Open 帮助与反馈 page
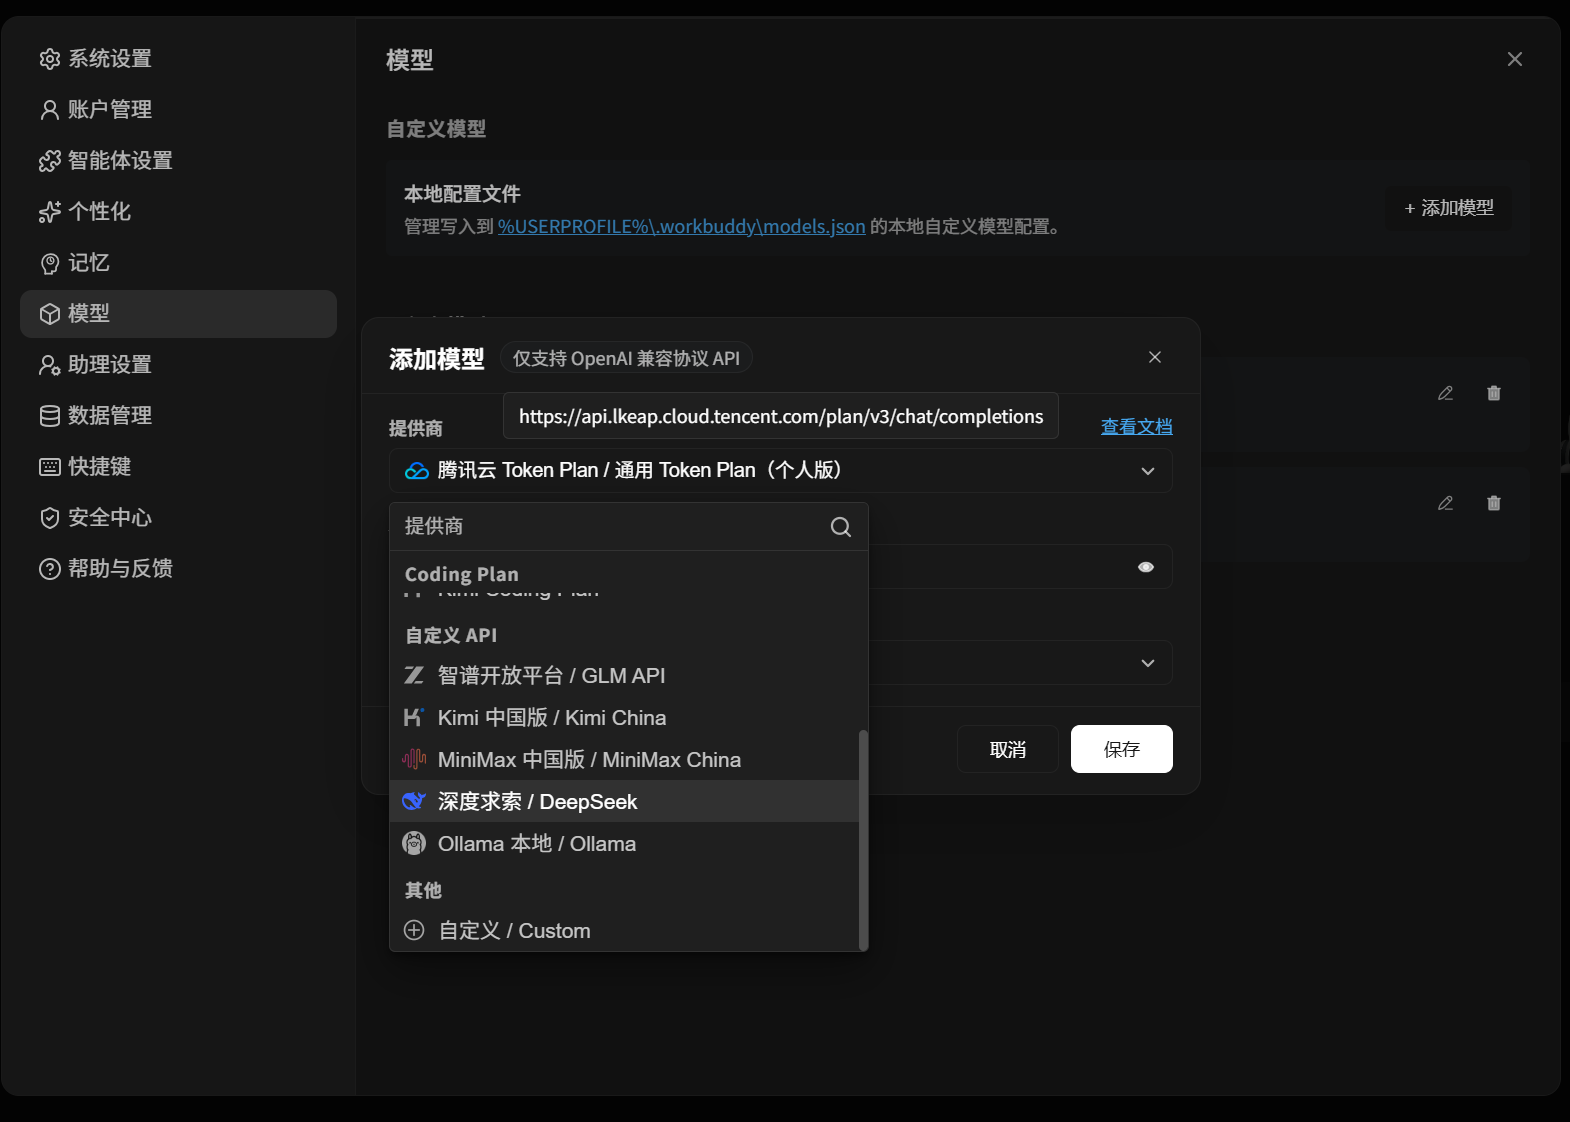This screenshot has height=1122, width=1570. coord(178,569)
